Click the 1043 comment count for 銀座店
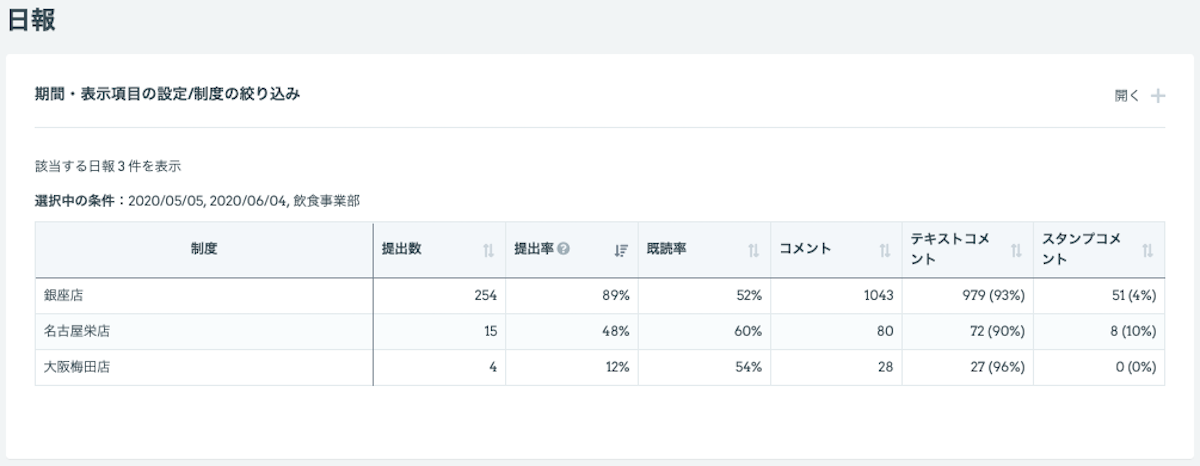The height and width of the screenshot is (466, 1200). [878, 296]
